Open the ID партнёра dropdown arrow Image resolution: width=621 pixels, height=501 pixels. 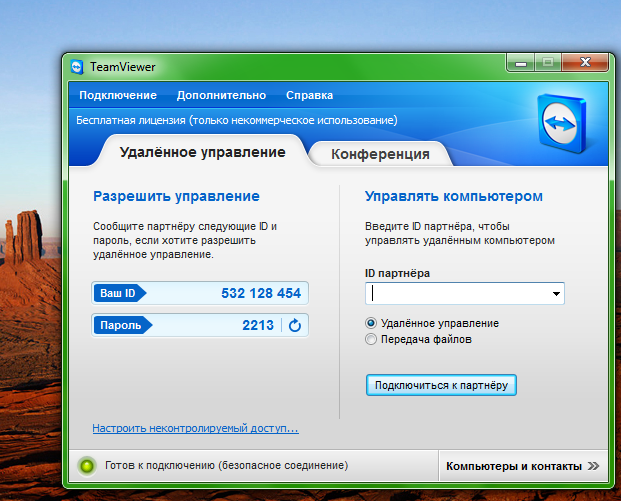click(x=555, y=294)
